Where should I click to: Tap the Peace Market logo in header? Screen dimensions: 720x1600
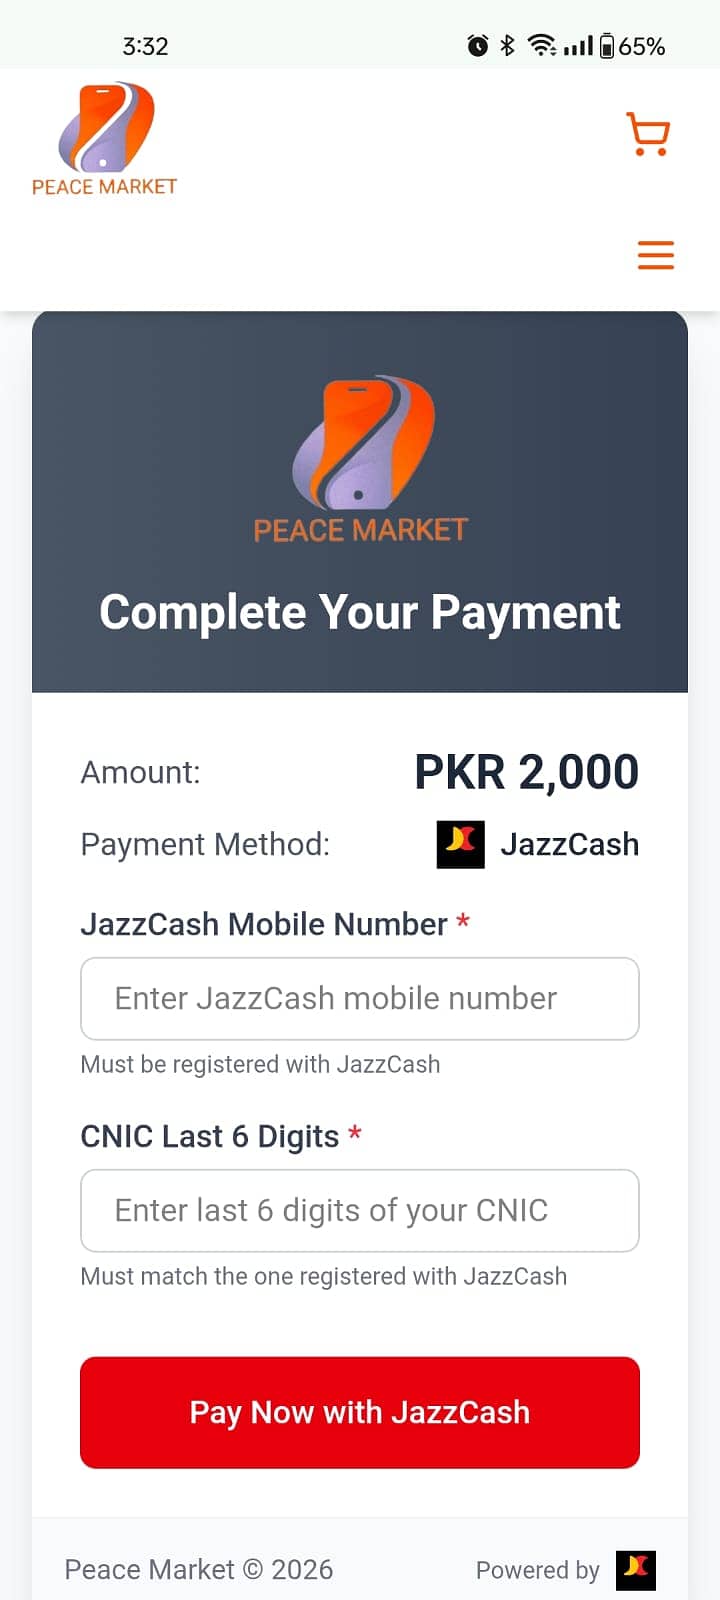105,139
